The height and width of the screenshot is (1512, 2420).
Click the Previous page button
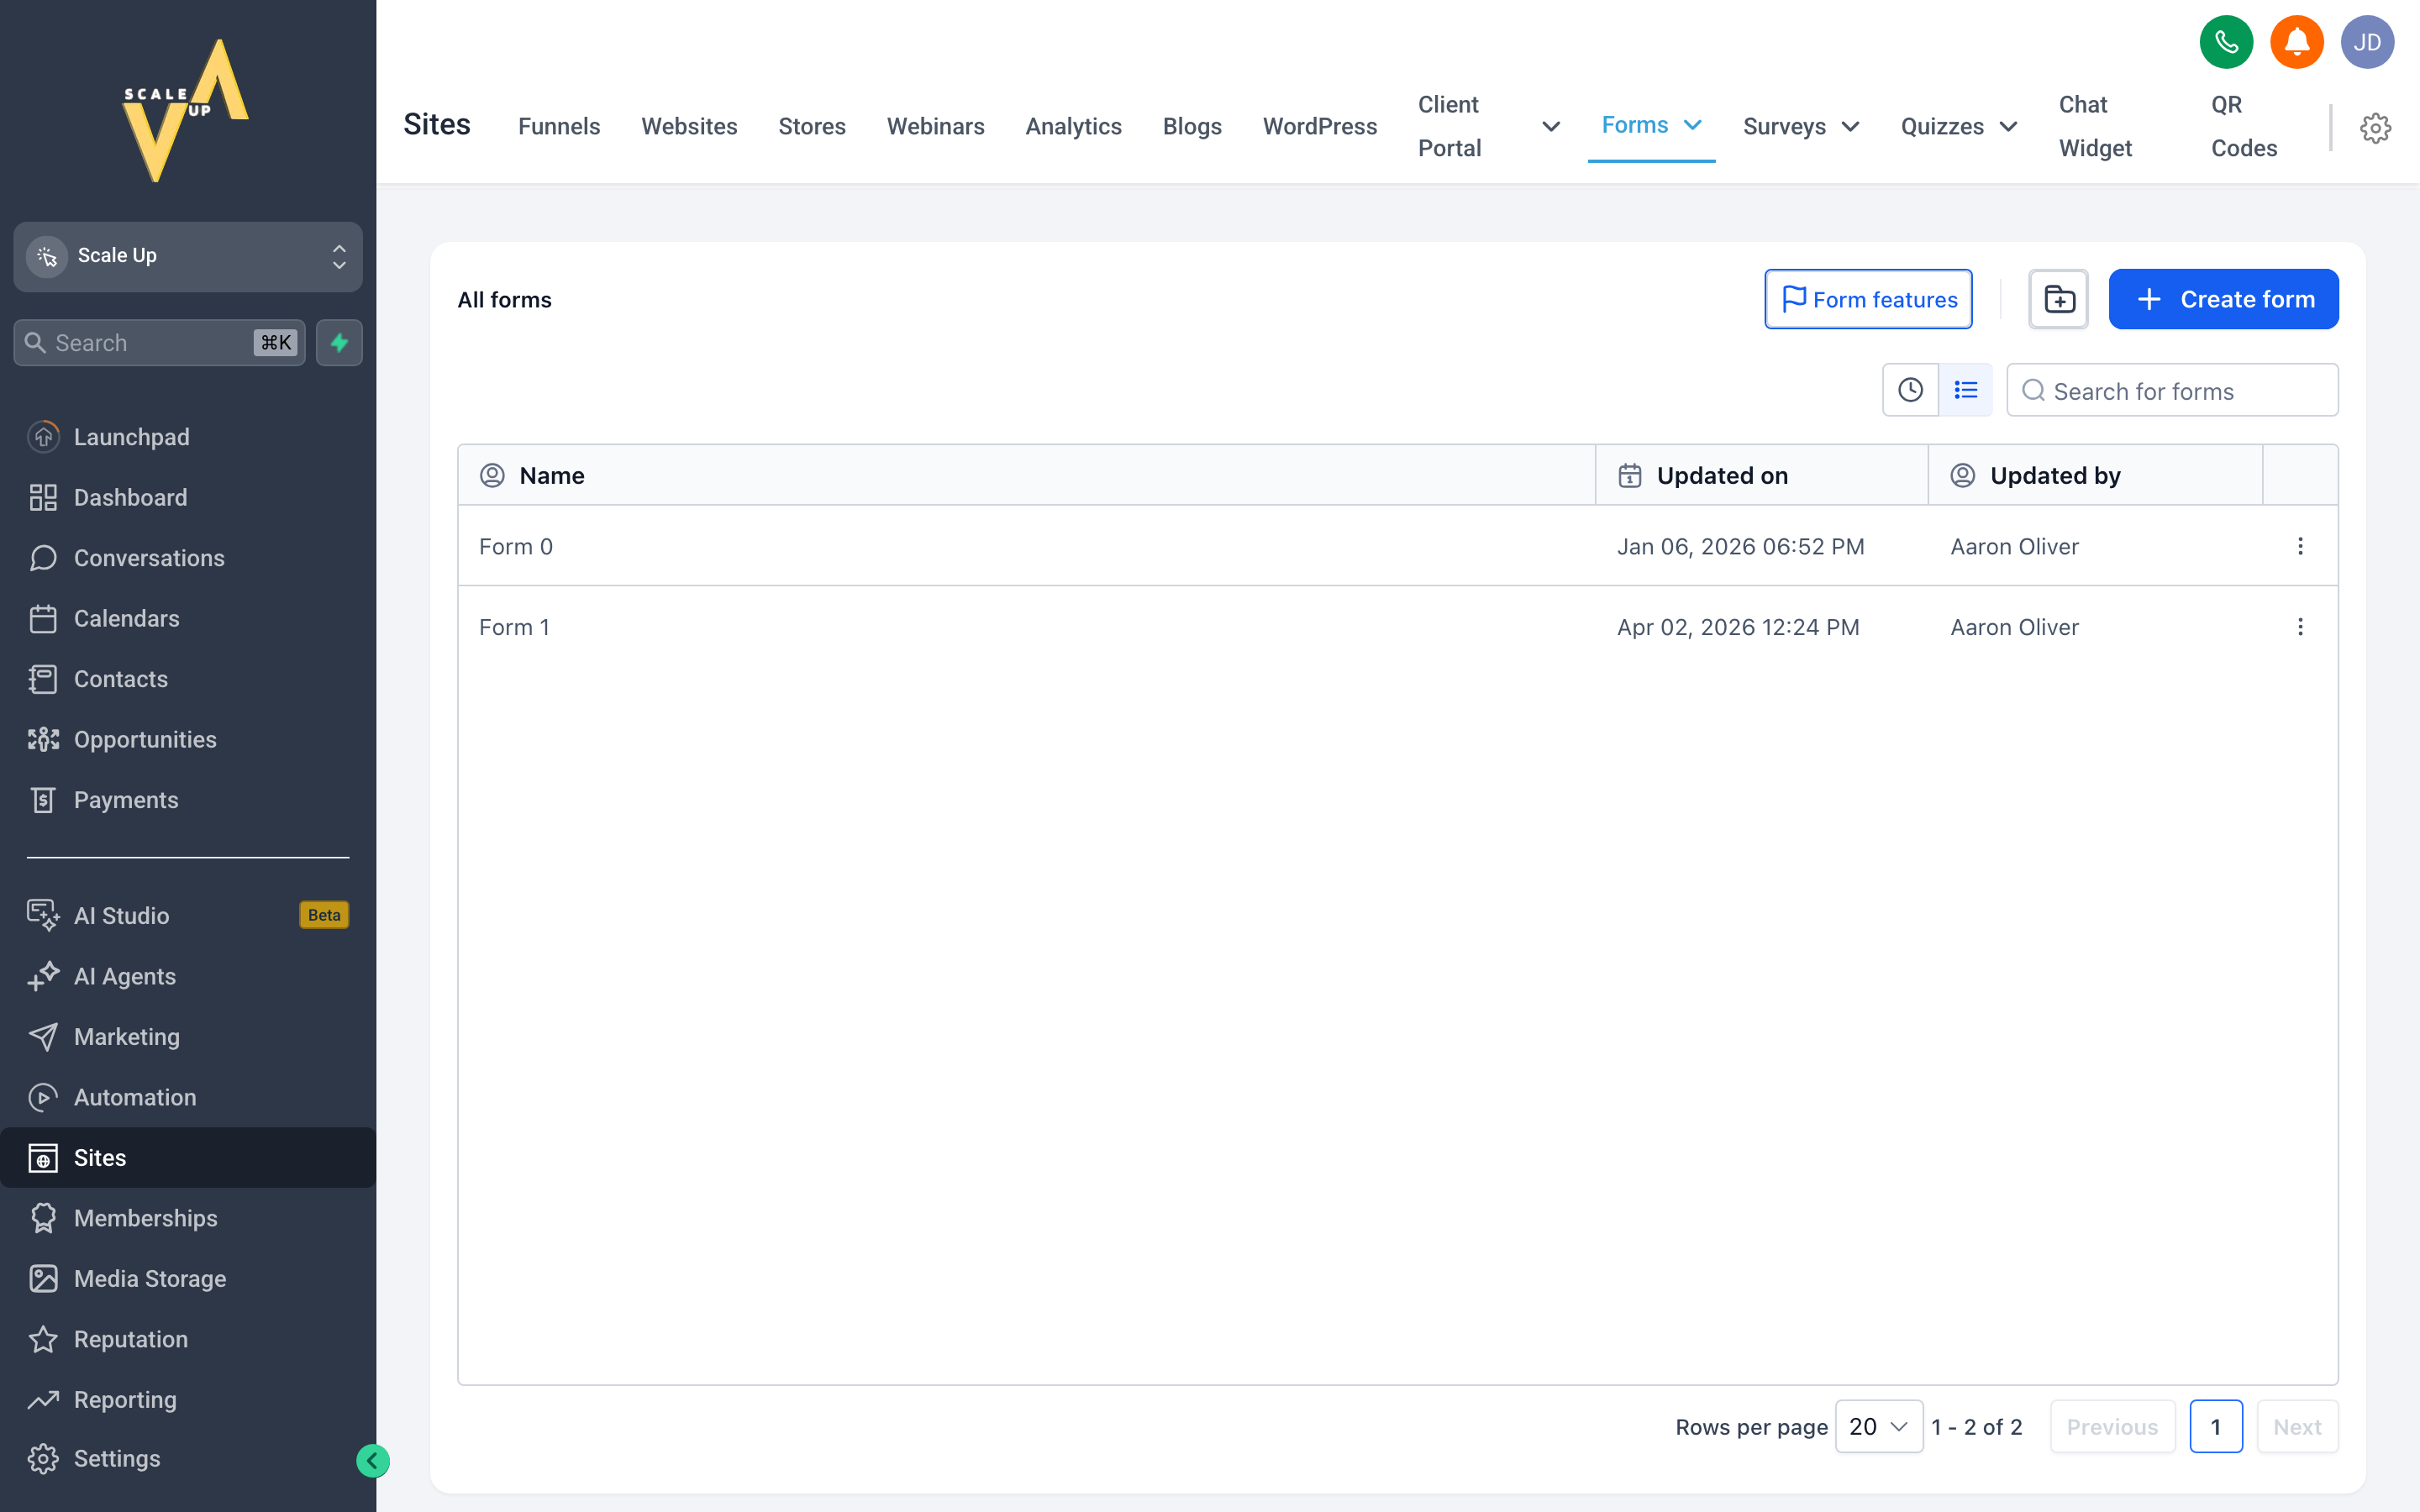(2112, 1426)
